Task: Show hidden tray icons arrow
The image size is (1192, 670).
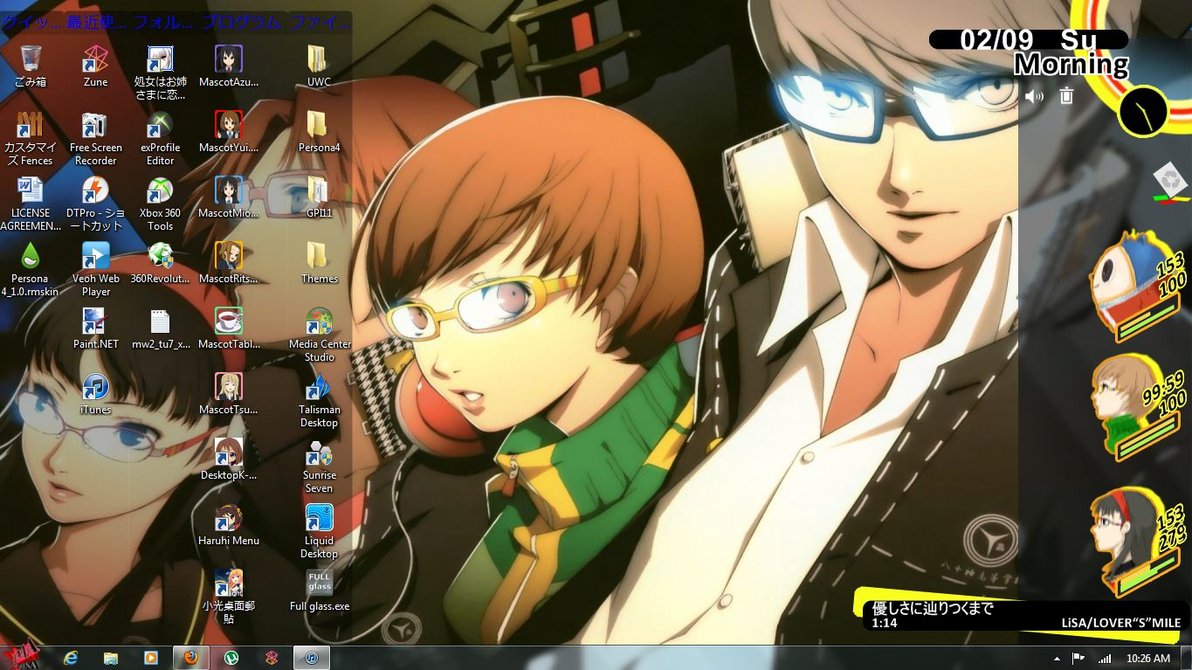Action: [1057, 659]
